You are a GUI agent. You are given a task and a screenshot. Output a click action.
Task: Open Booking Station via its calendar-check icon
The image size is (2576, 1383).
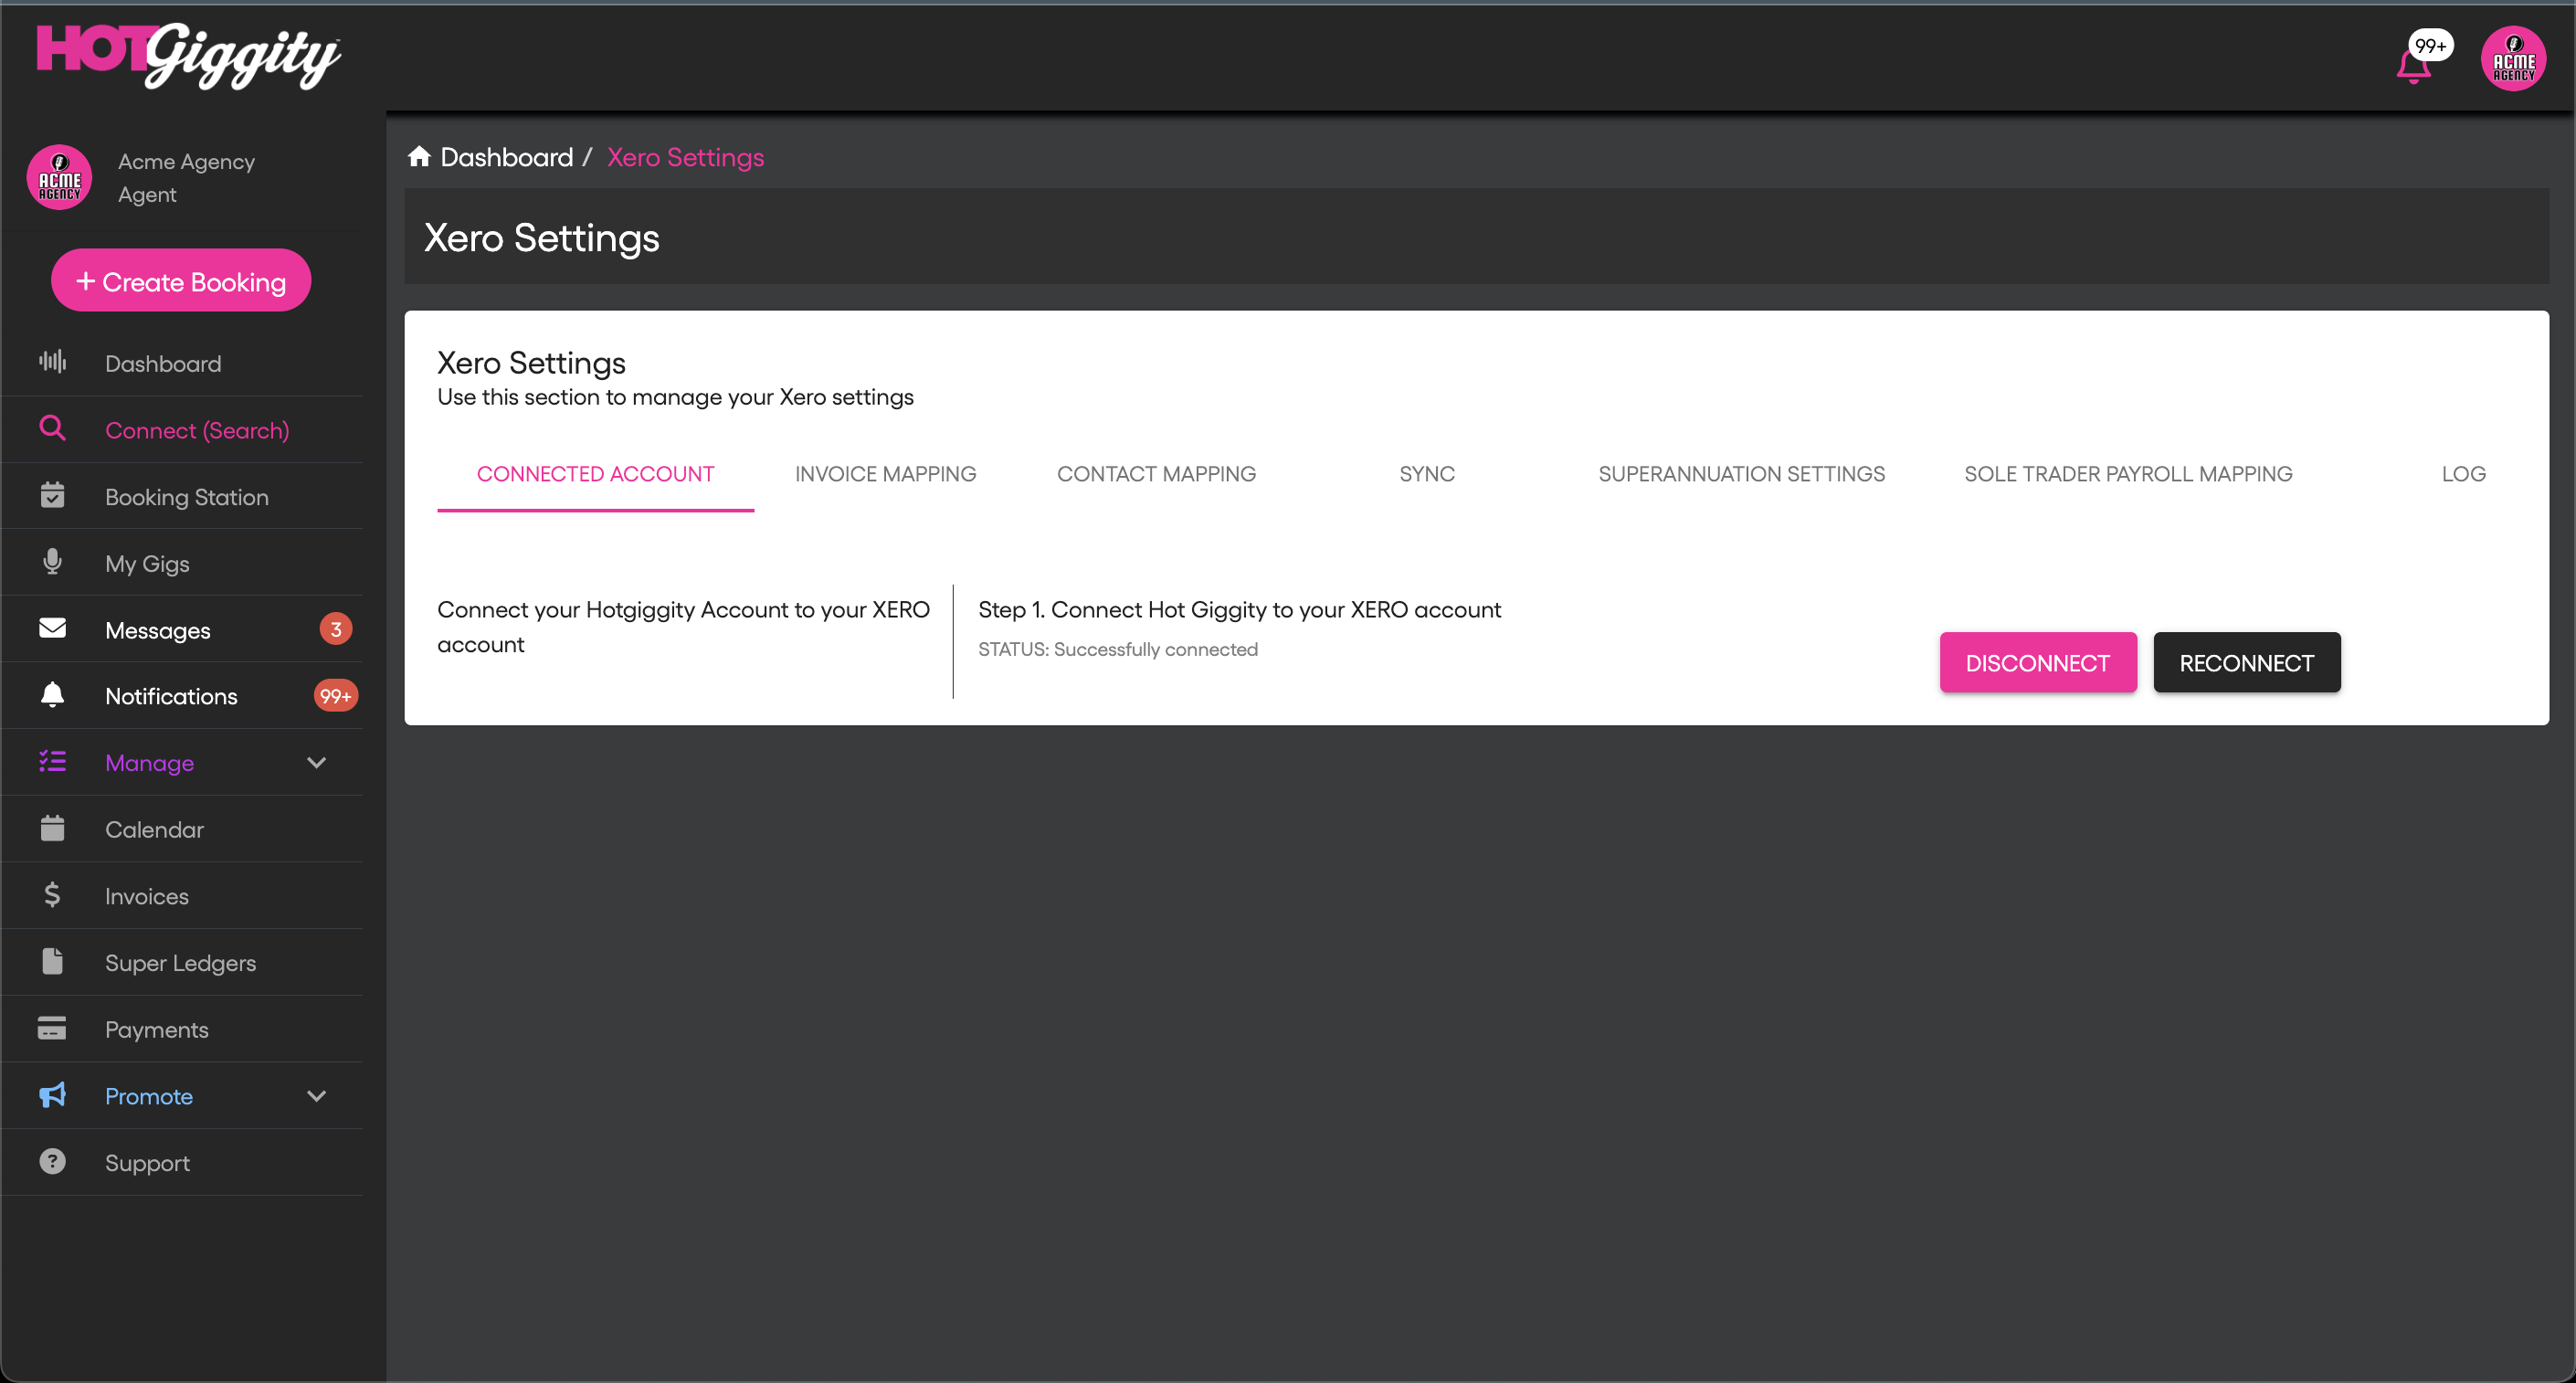pos(52,496)
